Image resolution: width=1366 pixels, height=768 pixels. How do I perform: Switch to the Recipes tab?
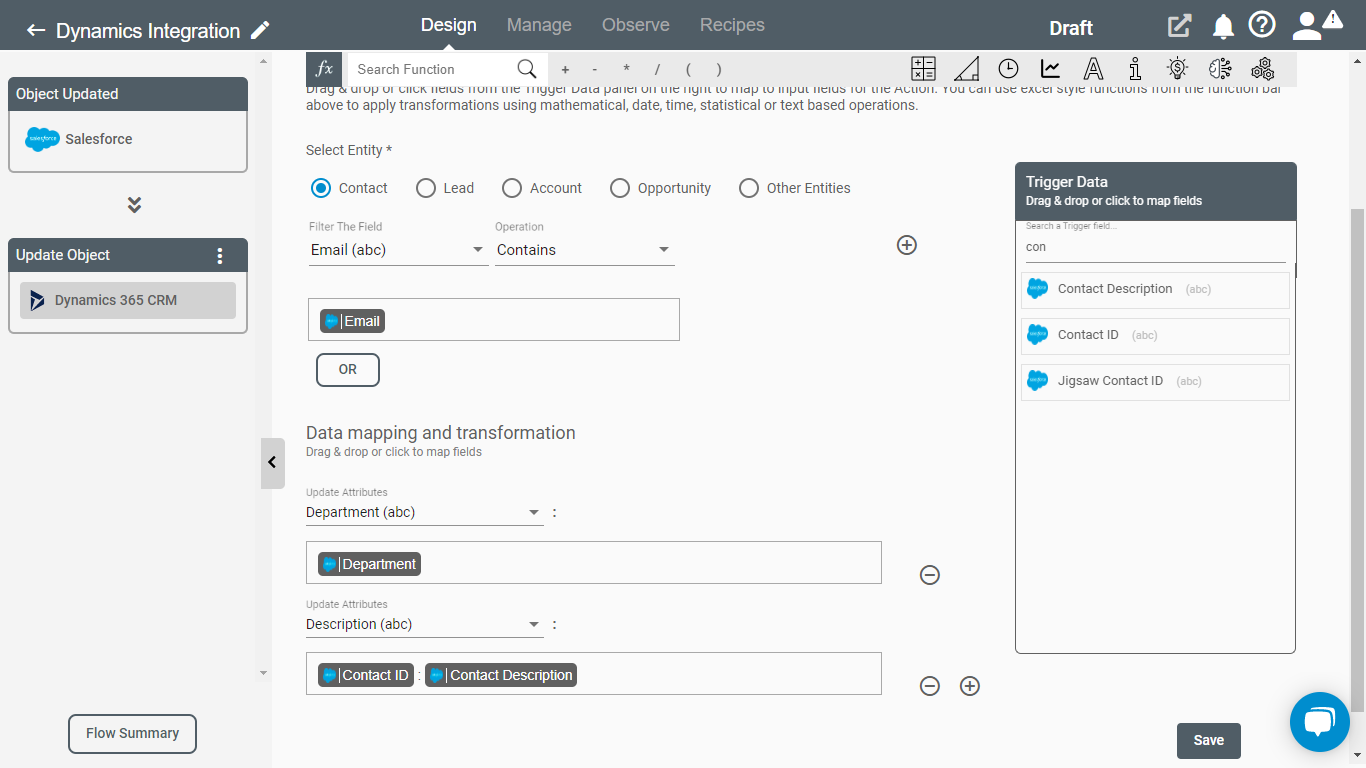[x=732, y=25]
